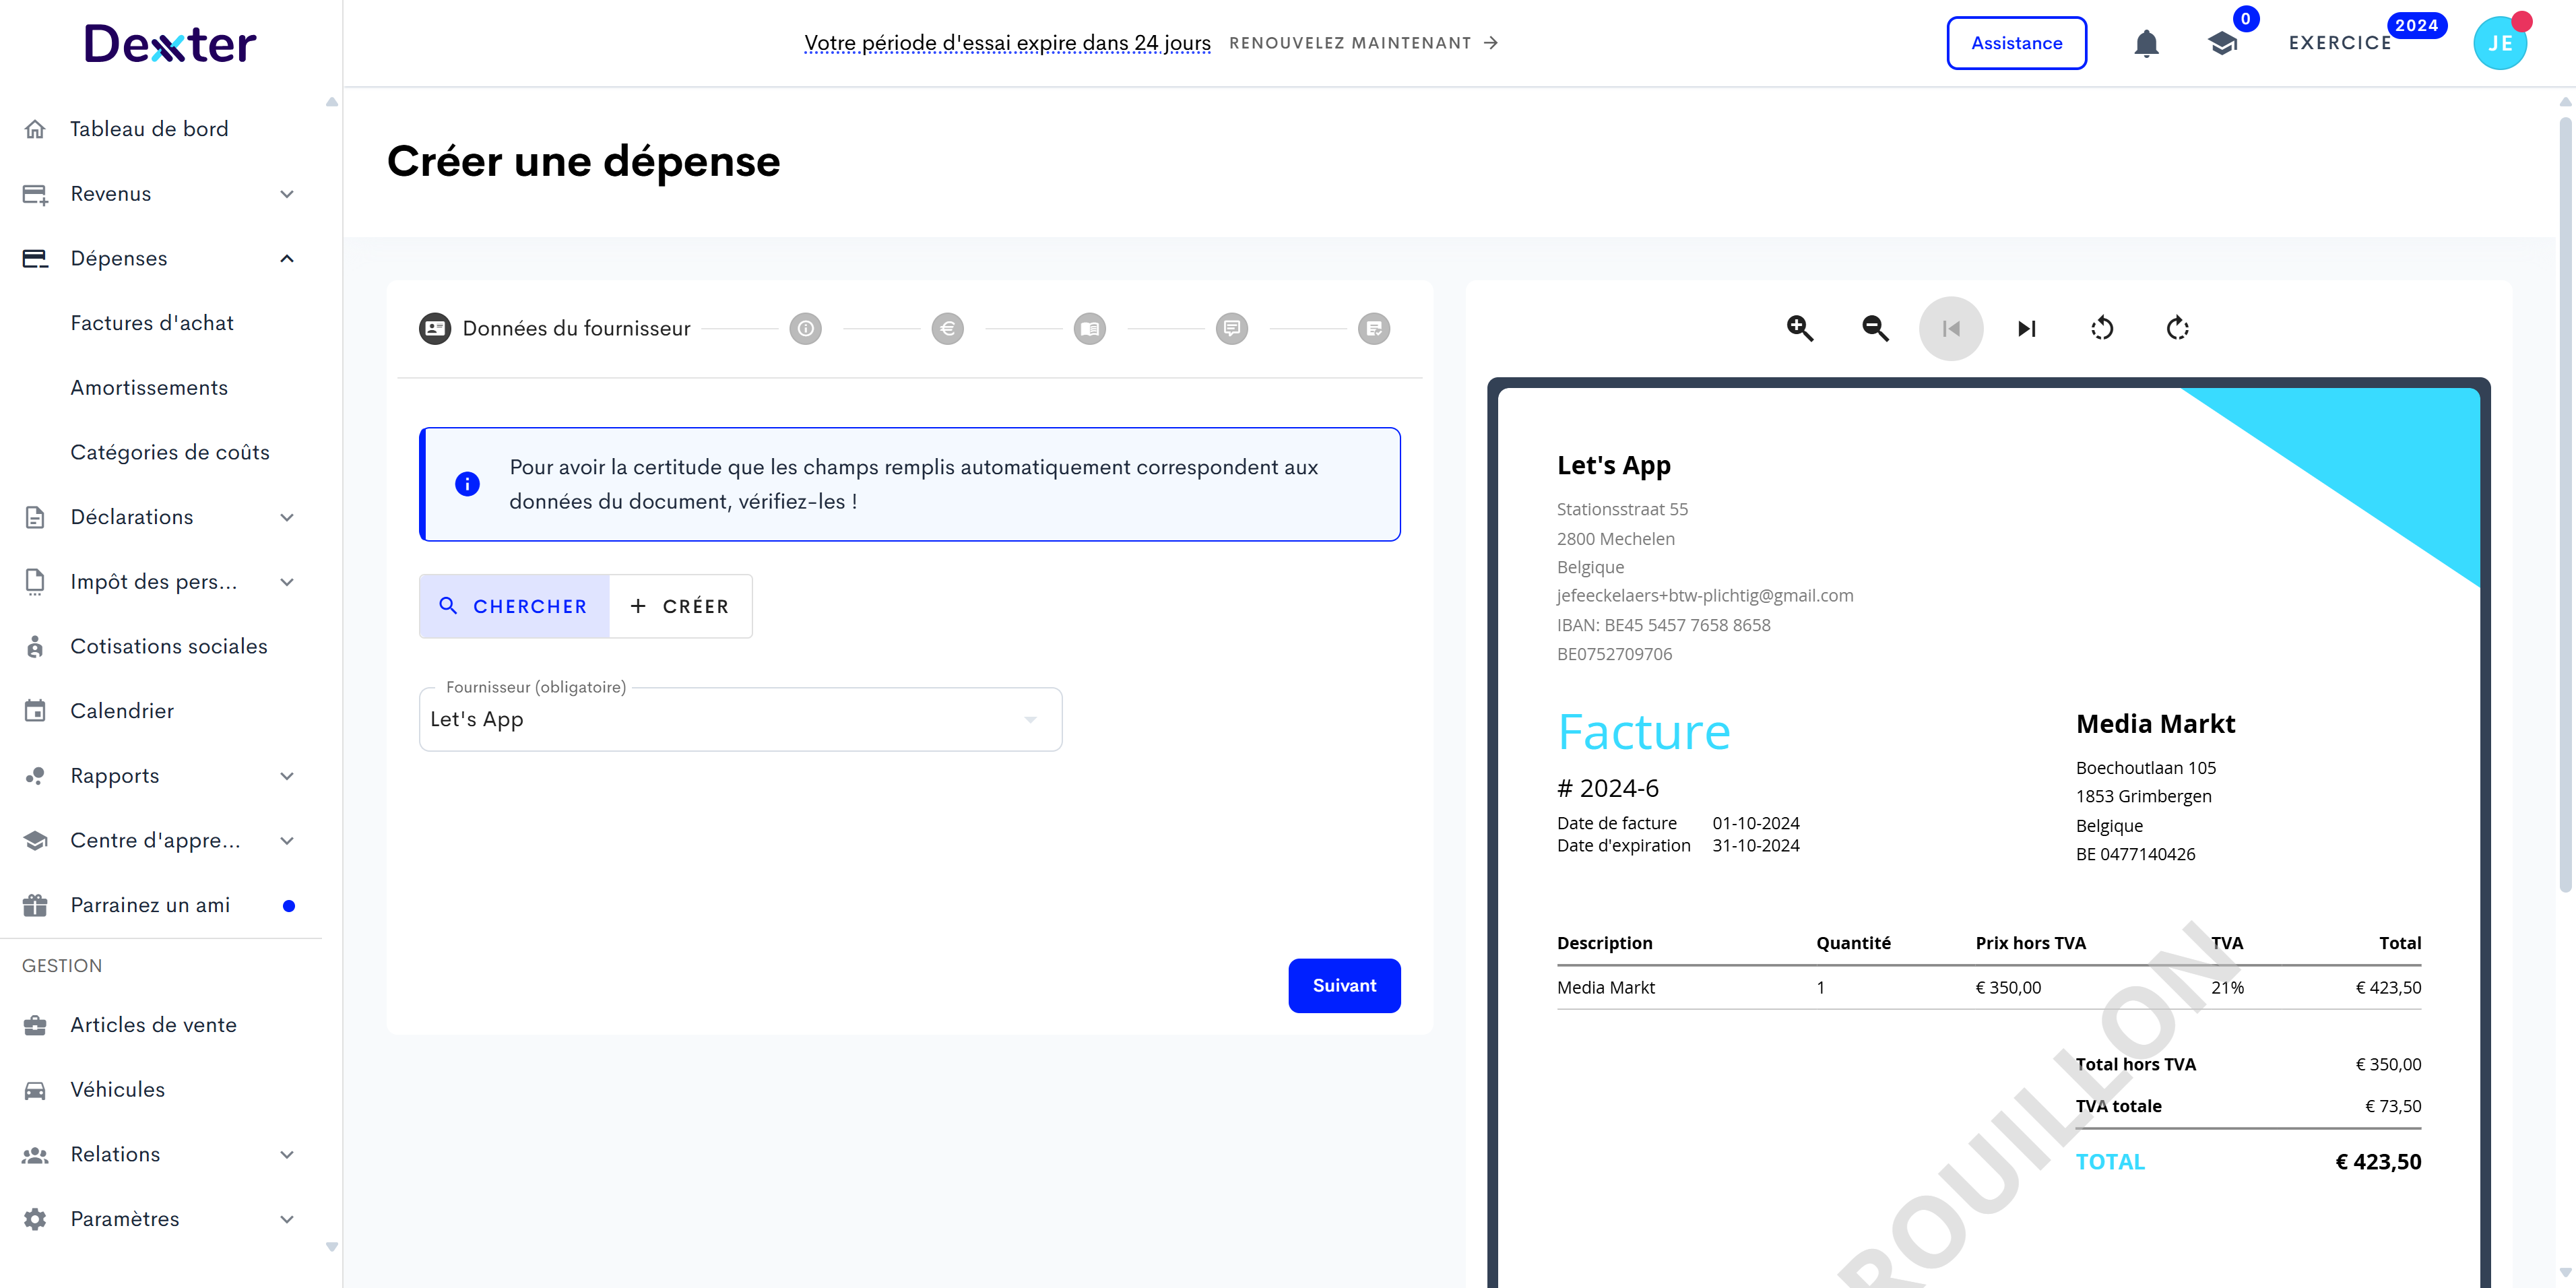Image resolution: width=2576 pixels, height=1288 pixels.
Task: Click the 'Données du fournisseur' step label
Action: [x=576, y=328]
